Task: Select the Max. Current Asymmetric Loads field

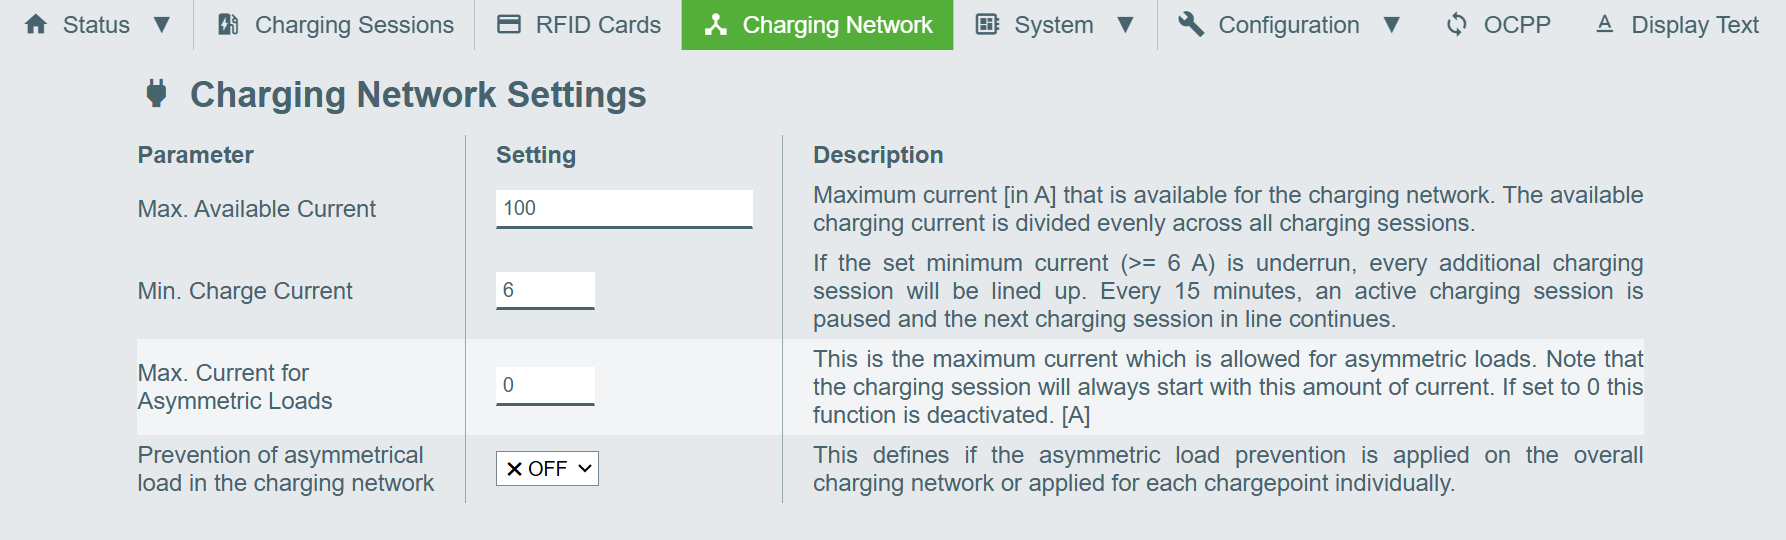Action: point(545,385)
